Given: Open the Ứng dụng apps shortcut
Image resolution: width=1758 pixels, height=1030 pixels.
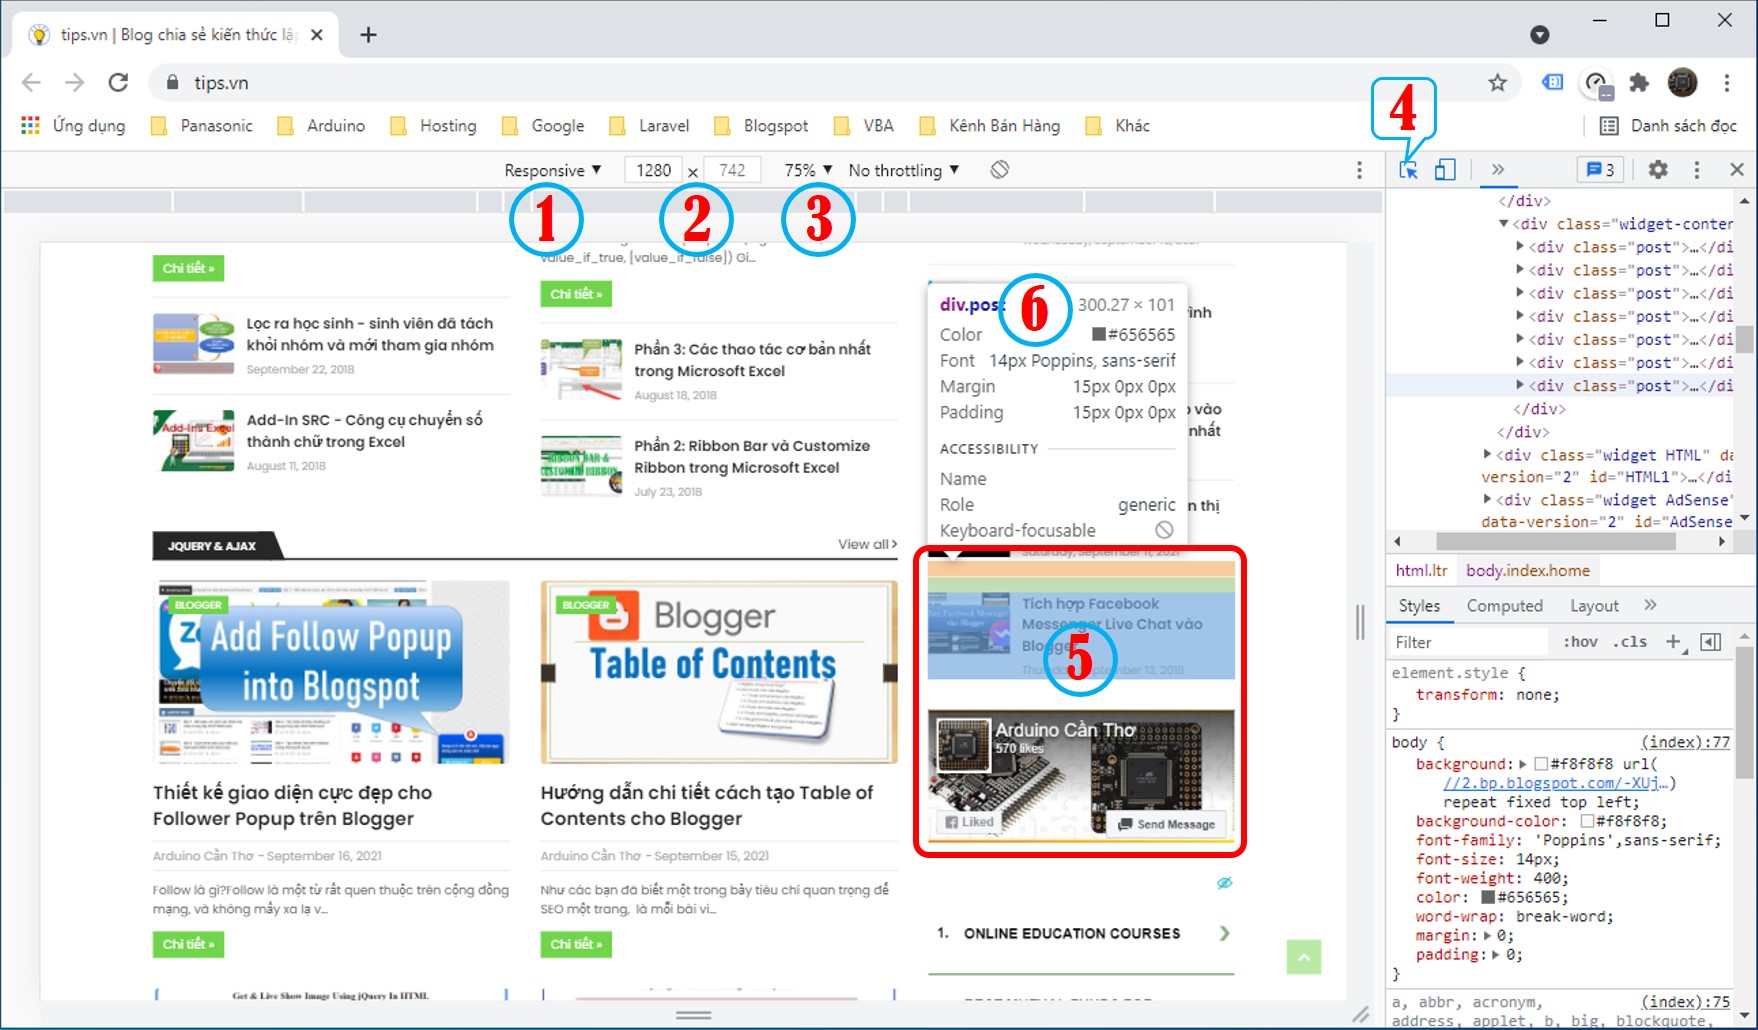Looking at the screenshot, I should tap(74, 126).
